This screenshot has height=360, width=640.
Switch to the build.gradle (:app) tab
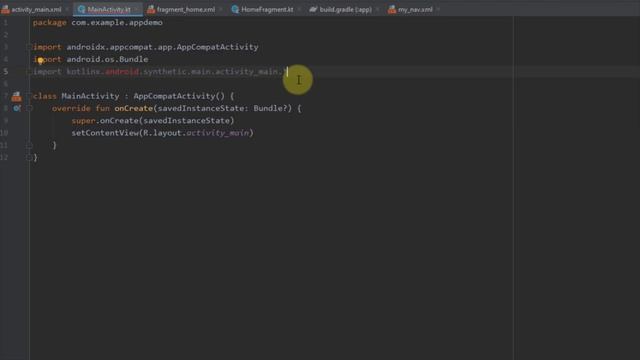[x=345, y=9]
